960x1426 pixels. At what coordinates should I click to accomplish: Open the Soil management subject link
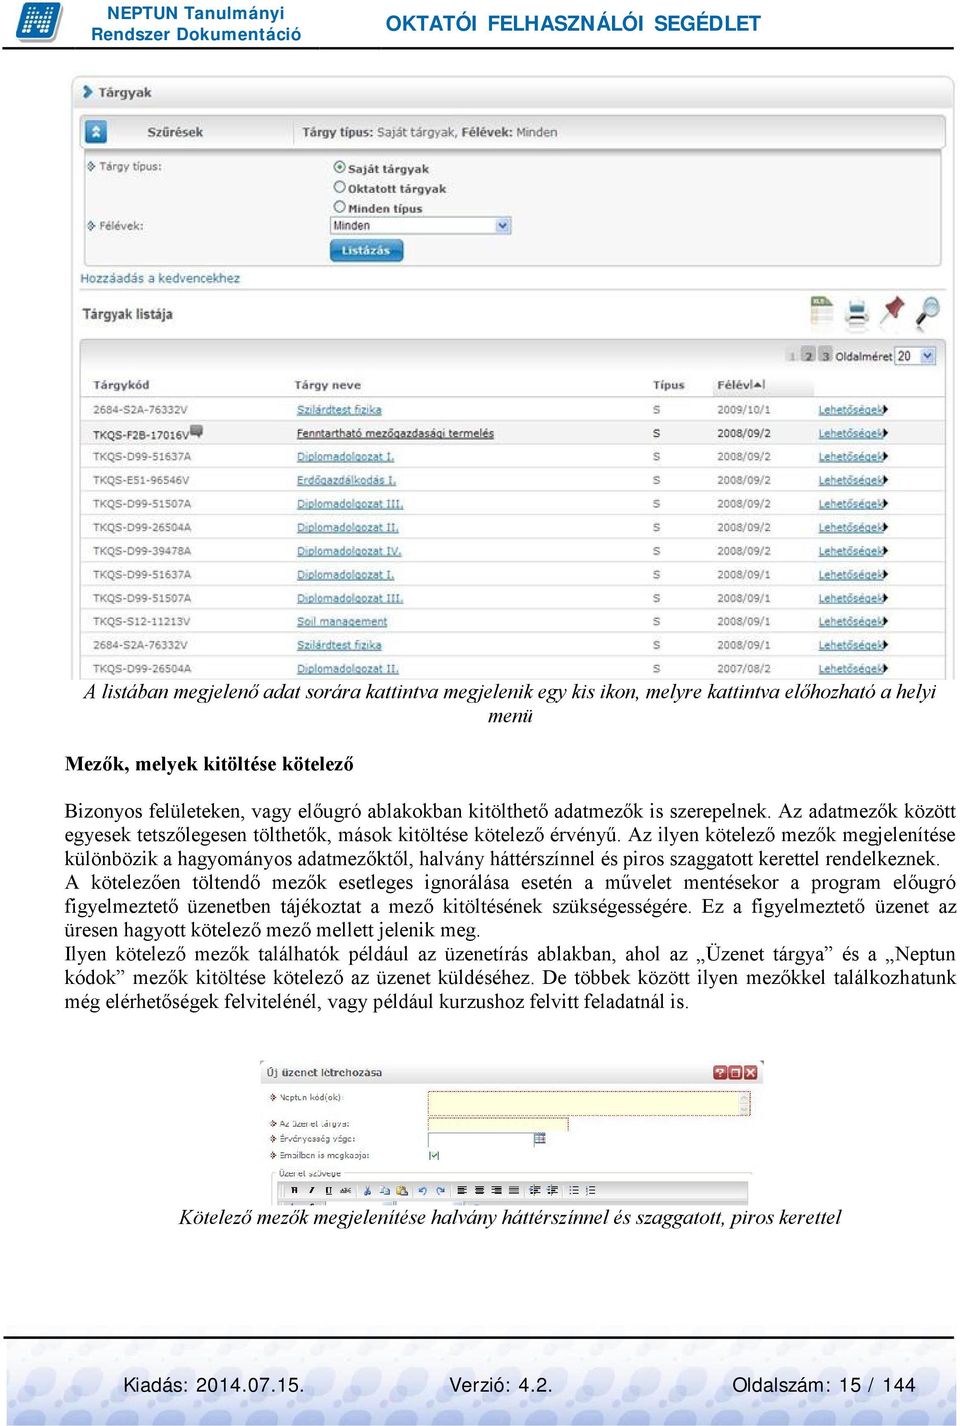(x=342, y=621)
